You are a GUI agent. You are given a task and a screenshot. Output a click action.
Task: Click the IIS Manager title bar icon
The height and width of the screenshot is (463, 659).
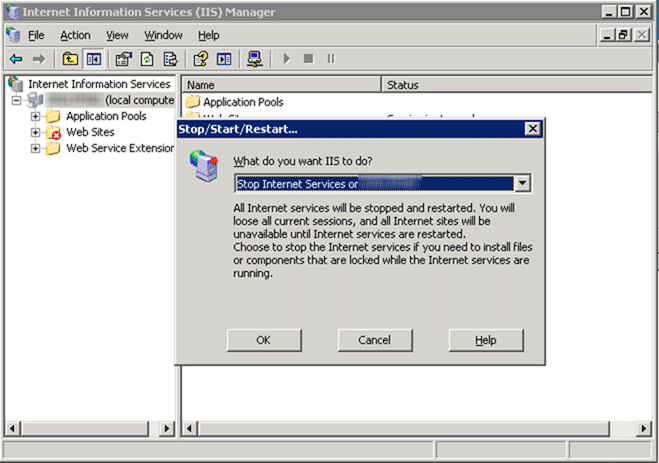(13, 11)
